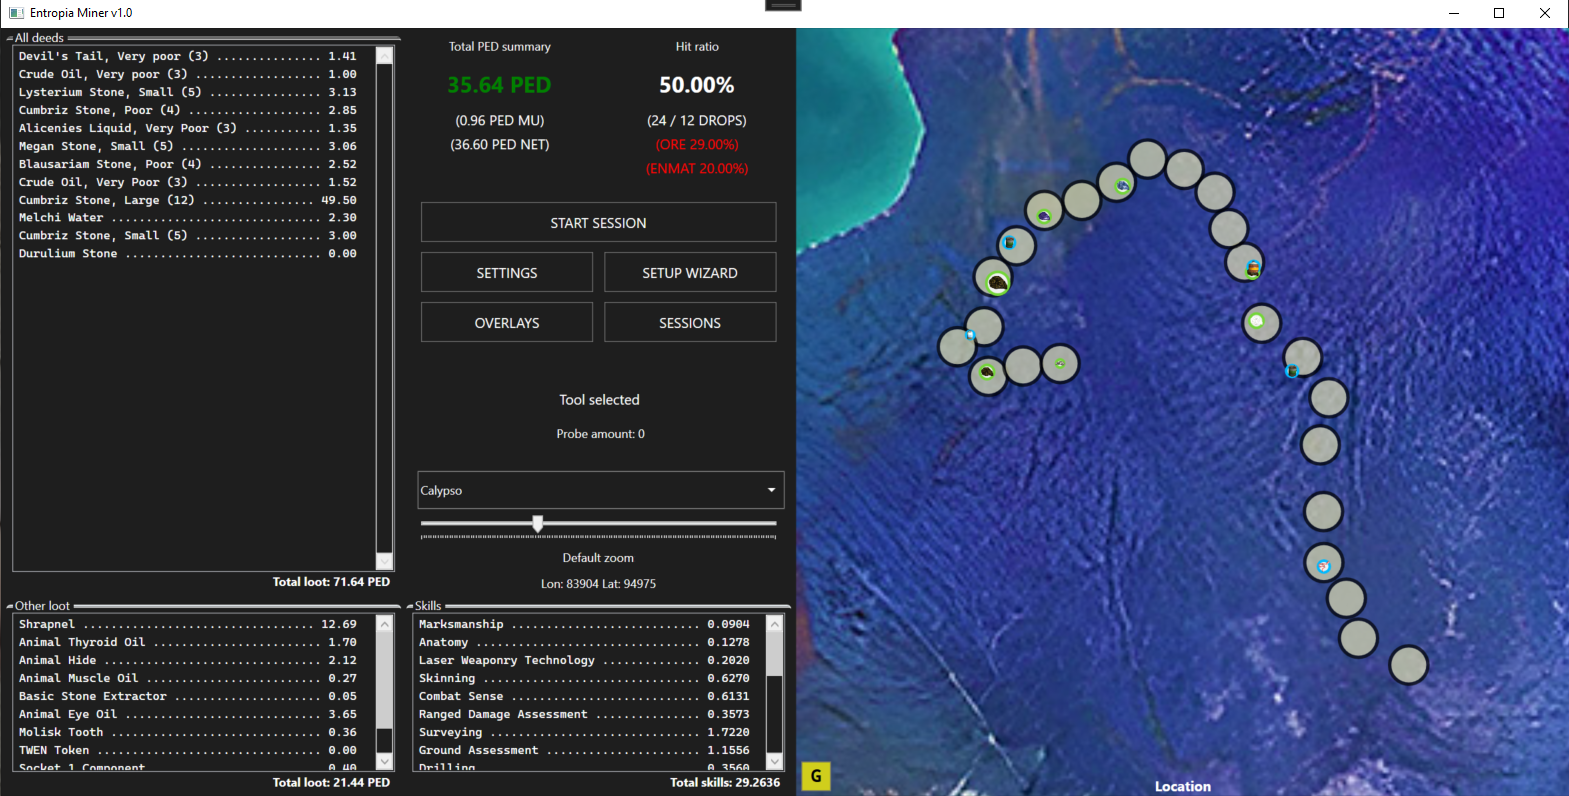Screen dimensions: 1569x796
Task: Click the blue crystal ore marker in the arc
Action: [x=1122, y=185]
